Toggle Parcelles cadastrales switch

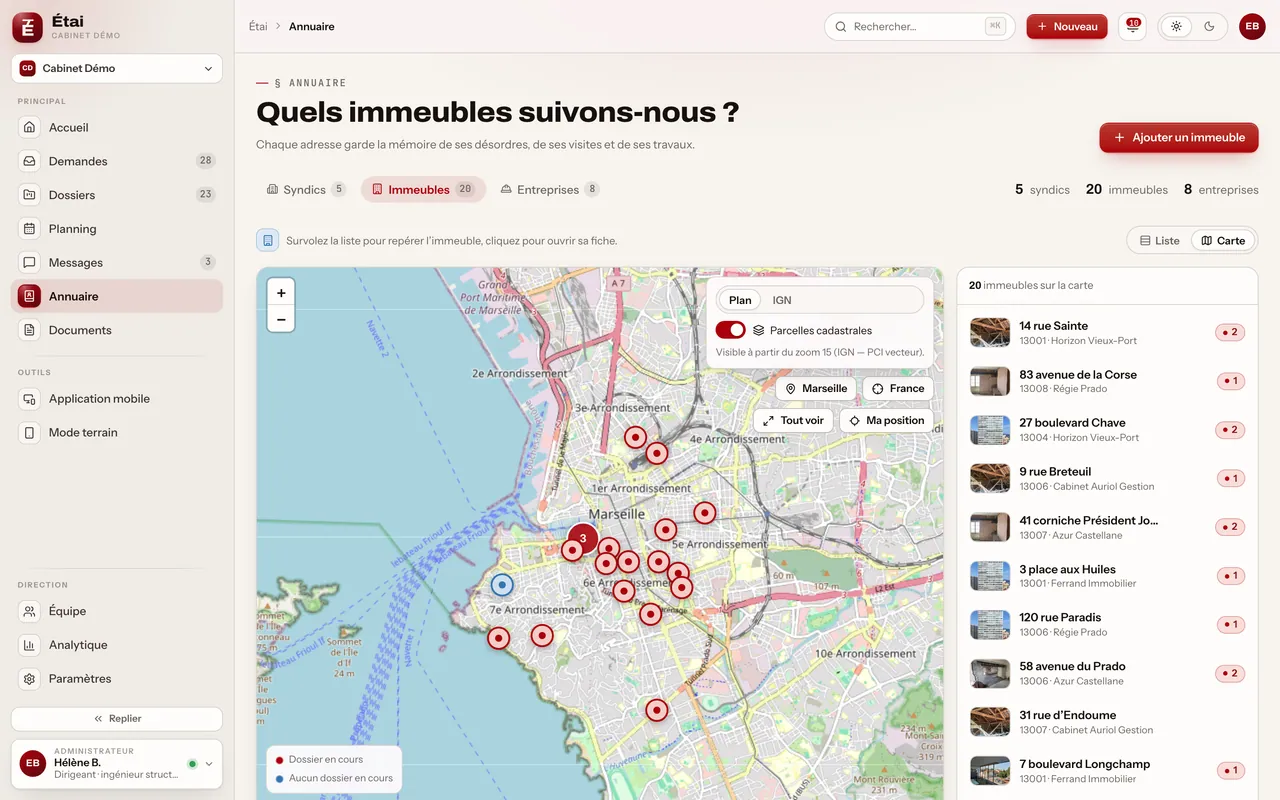731,330
